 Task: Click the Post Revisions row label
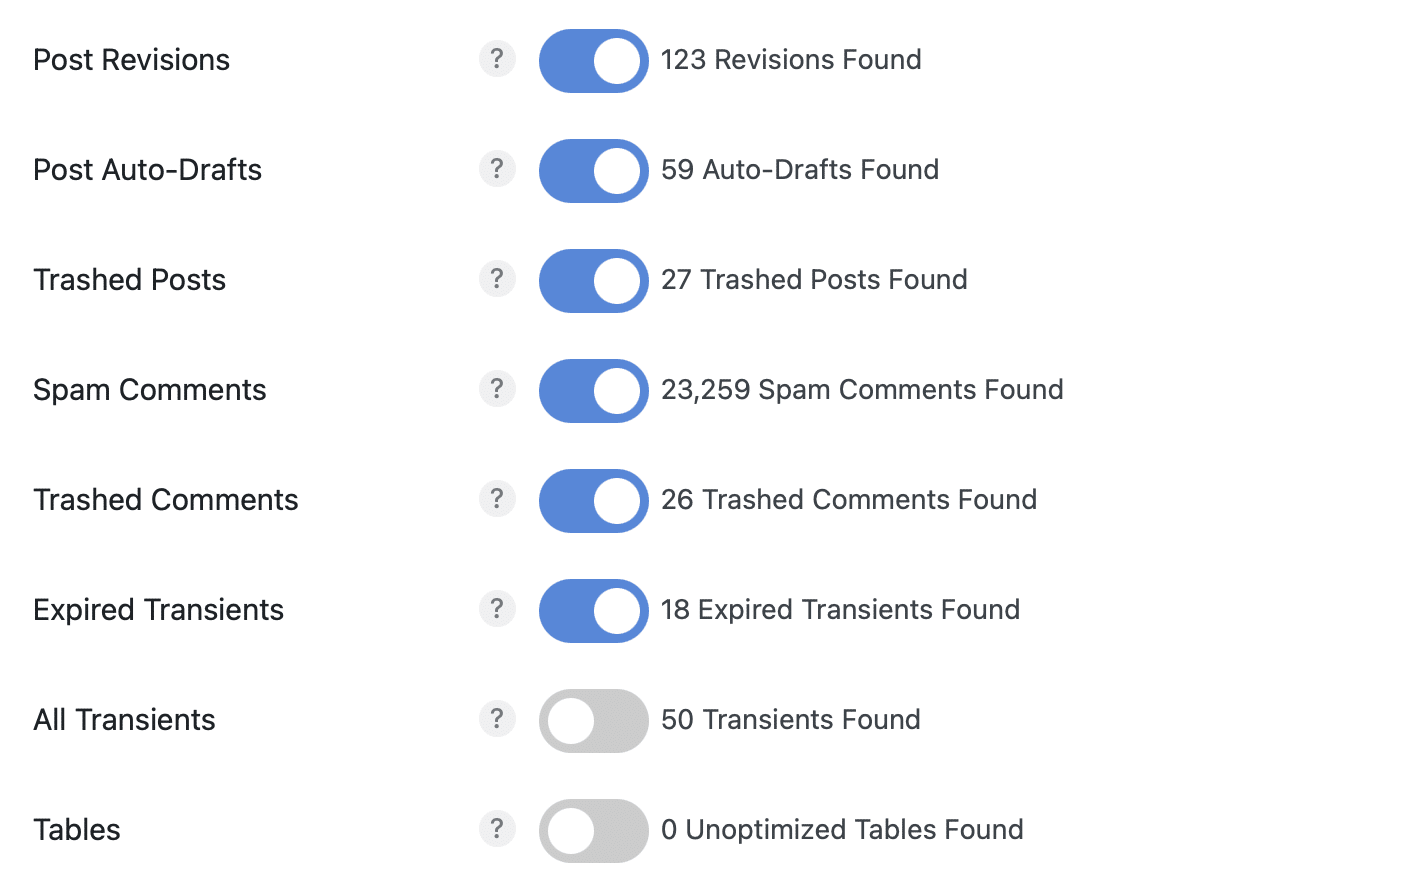131,60
